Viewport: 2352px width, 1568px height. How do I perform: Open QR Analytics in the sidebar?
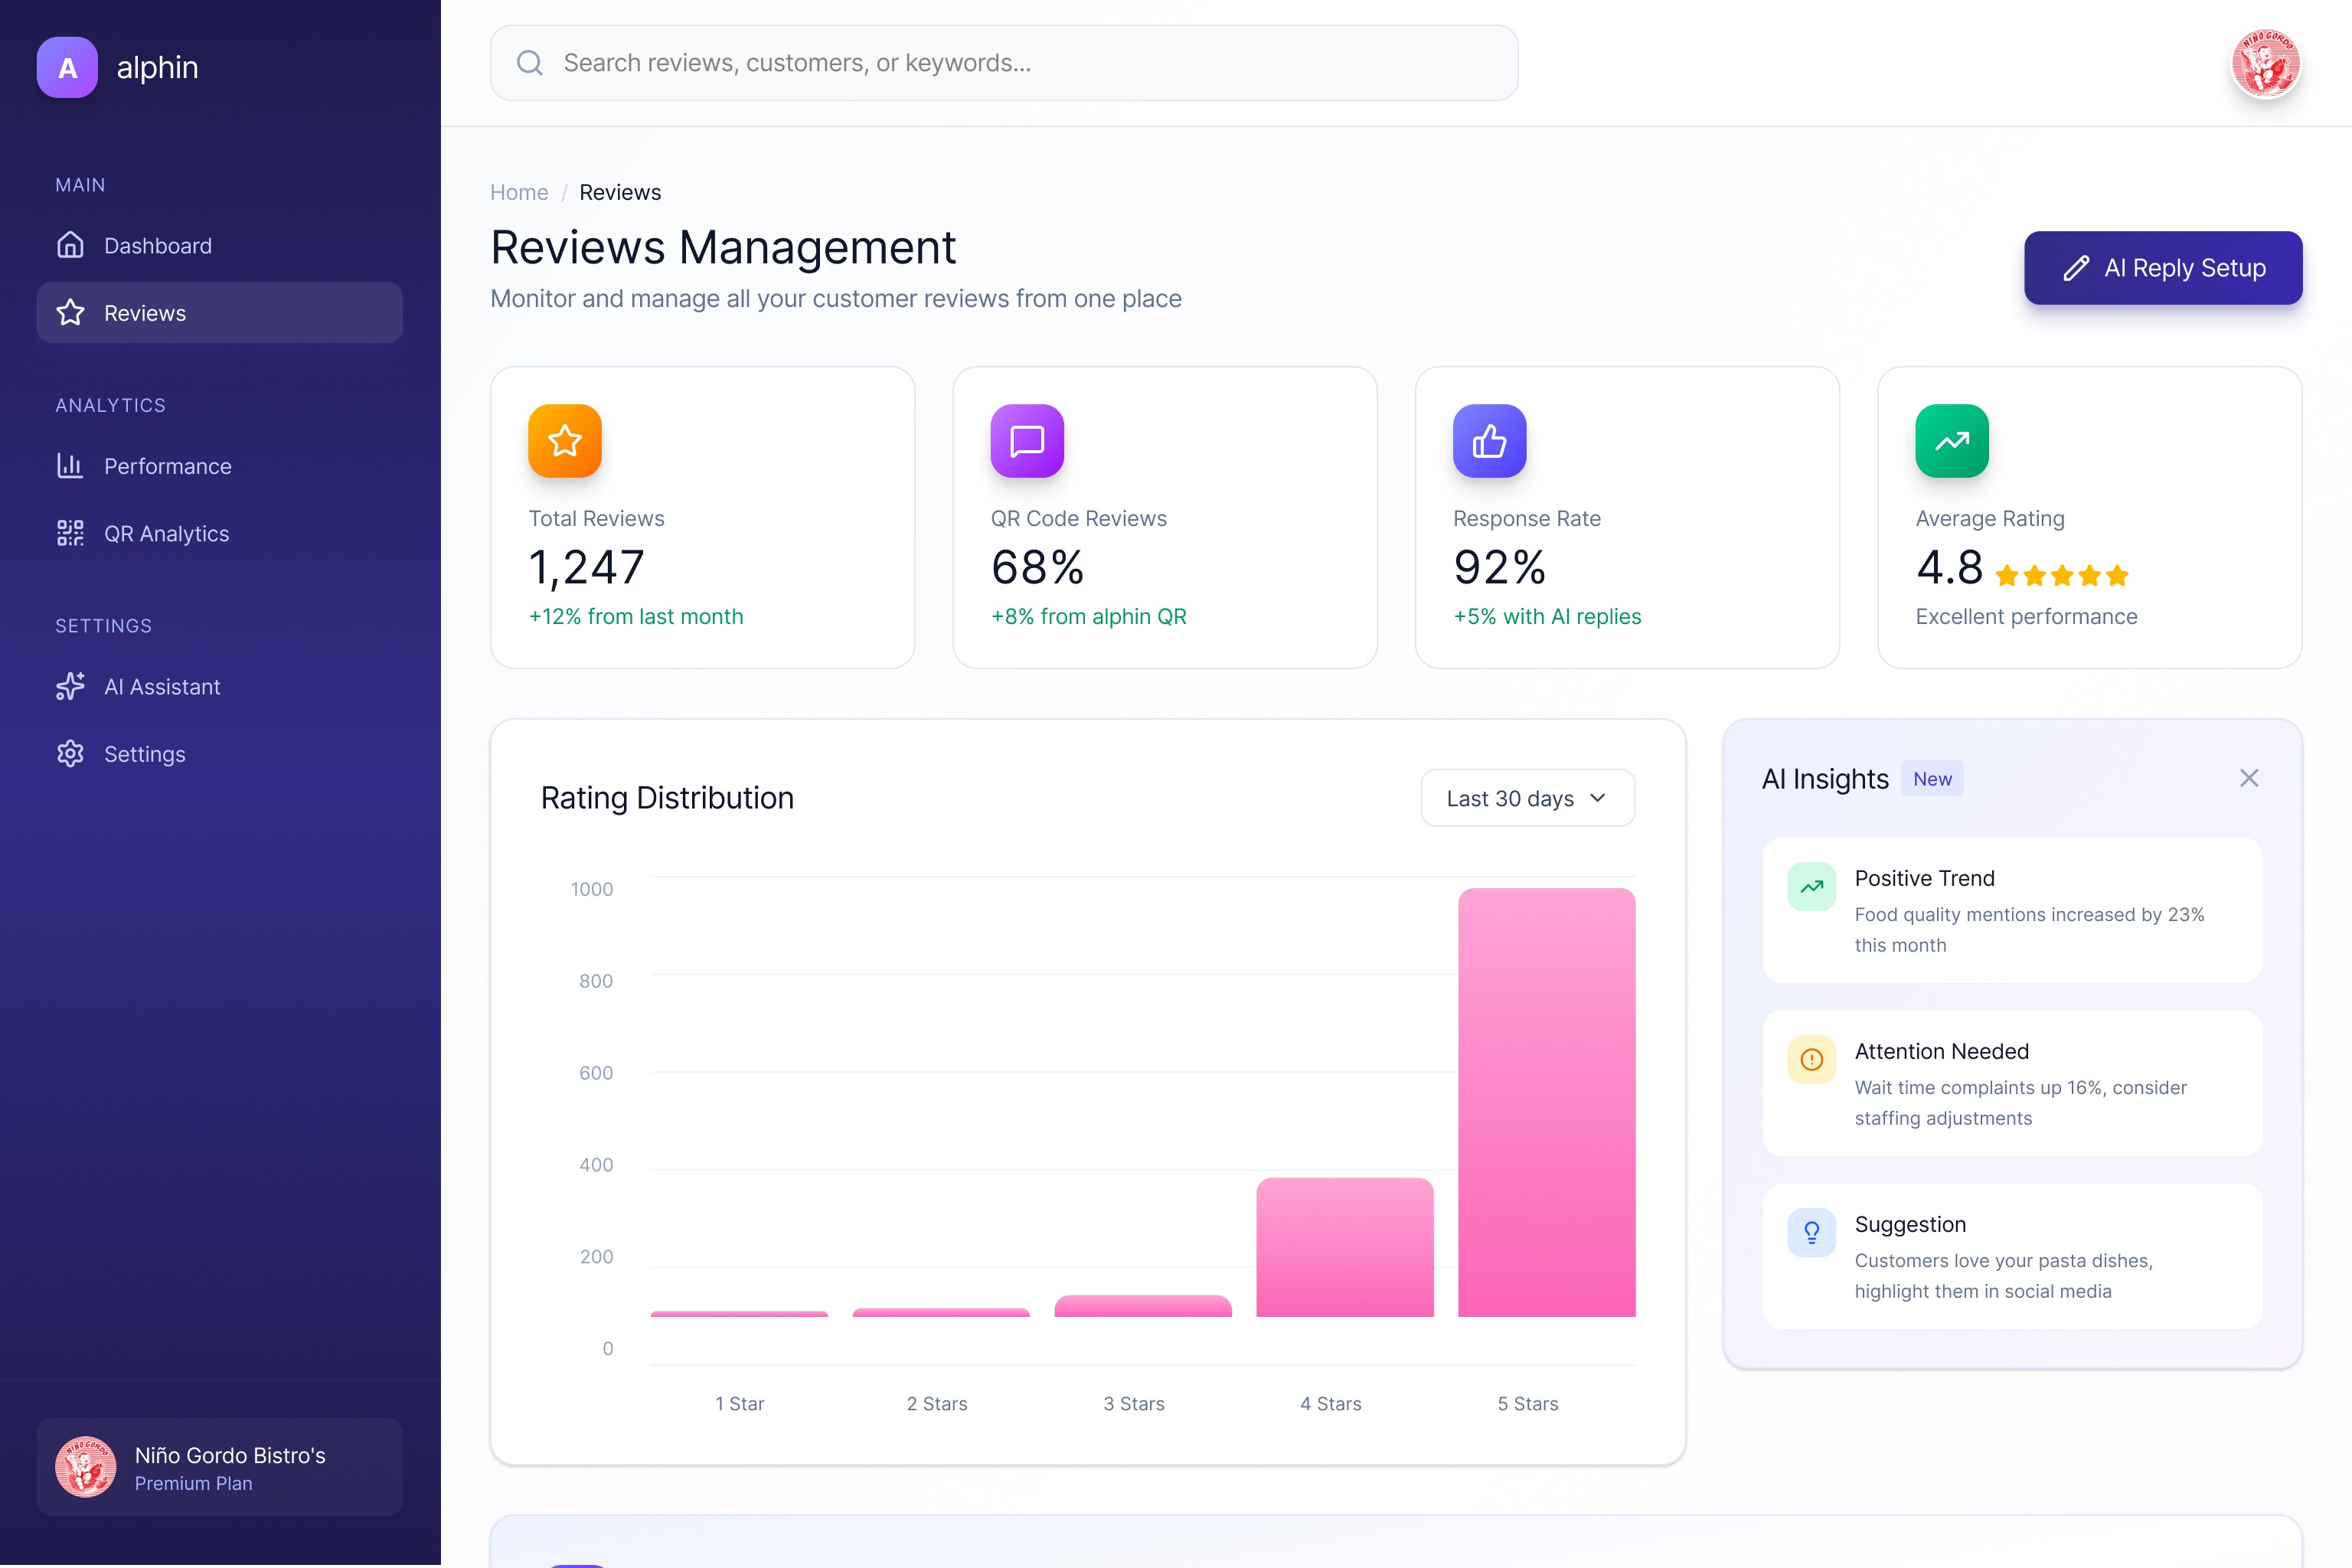pos(166,534)
